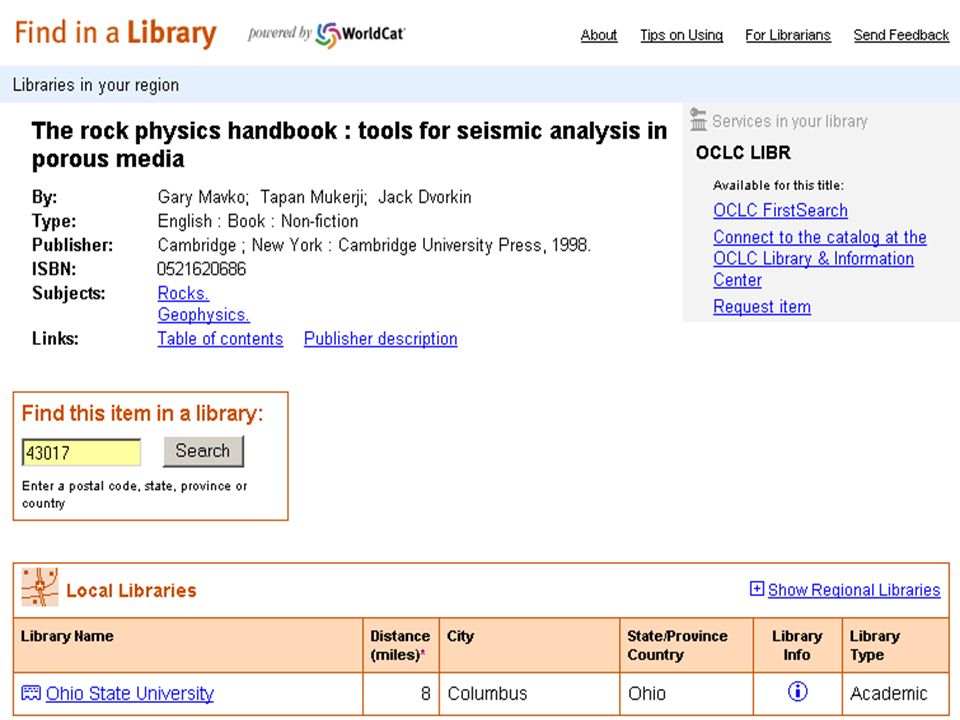The width and height of the screenshot is (960, 720).
Task: Click the library building icon beside Ohio State University
Action: pos(31,692)
